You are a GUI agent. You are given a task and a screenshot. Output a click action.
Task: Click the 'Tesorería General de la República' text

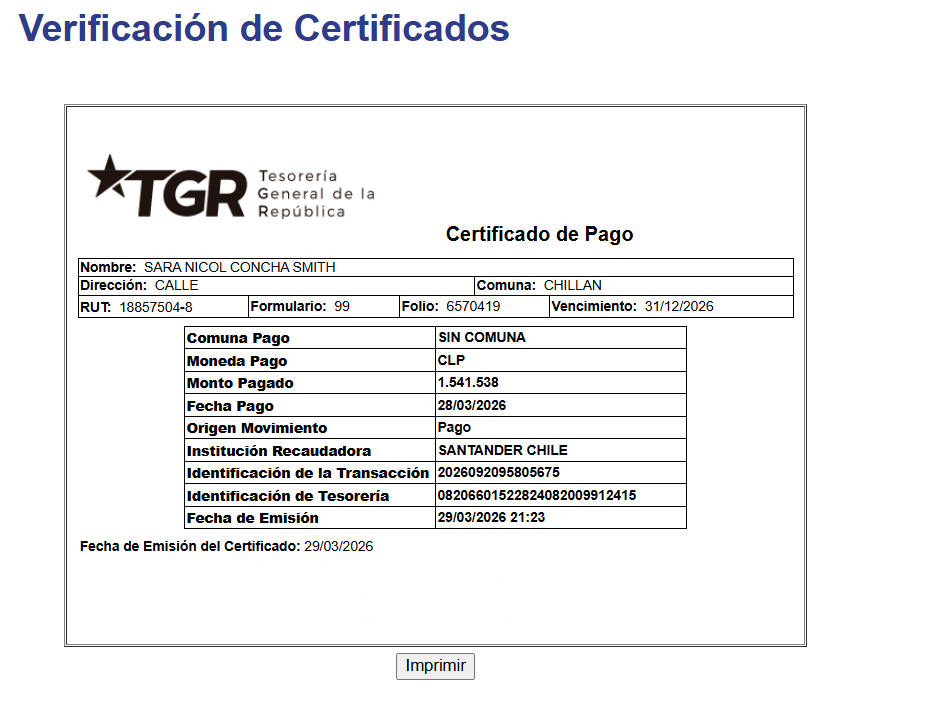point(316,193)
